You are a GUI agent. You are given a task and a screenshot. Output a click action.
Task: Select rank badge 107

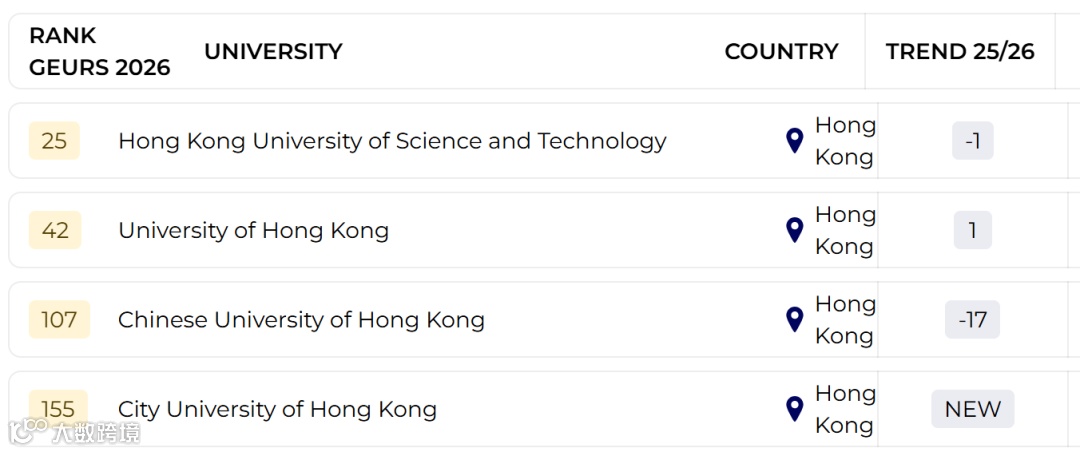point(59,320)
